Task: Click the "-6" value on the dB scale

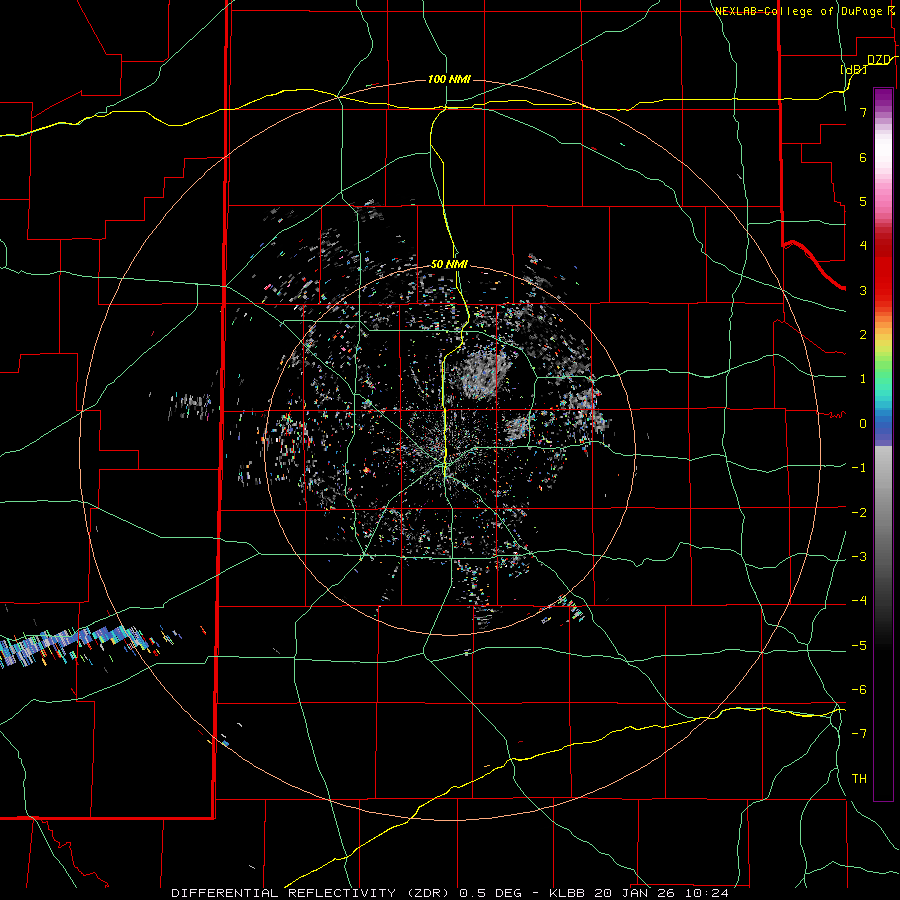Action: [x=859, y=690]
